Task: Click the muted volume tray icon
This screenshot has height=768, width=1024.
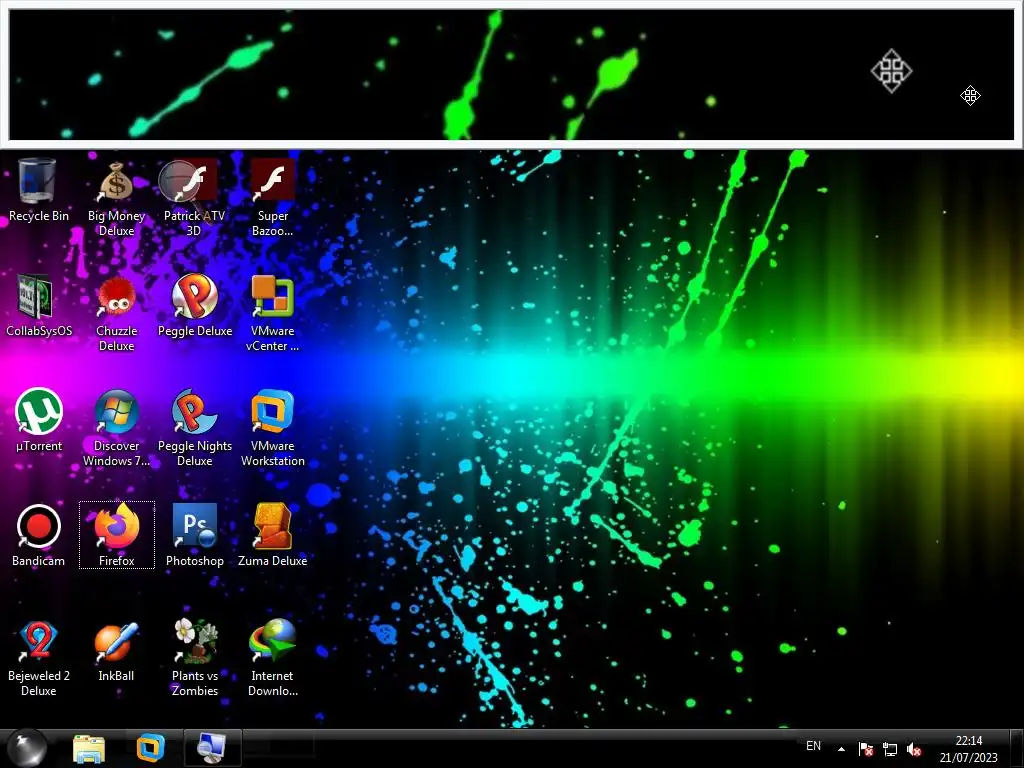Action: (914, 749)
